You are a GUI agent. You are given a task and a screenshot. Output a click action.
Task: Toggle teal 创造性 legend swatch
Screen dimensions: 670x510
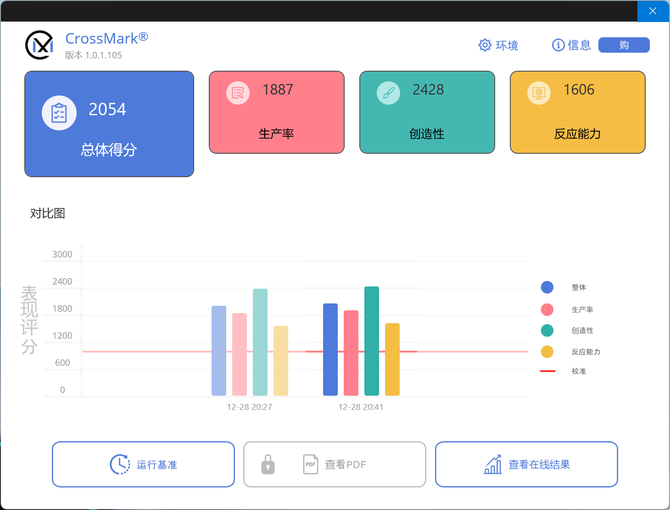(x=547, y=330)
